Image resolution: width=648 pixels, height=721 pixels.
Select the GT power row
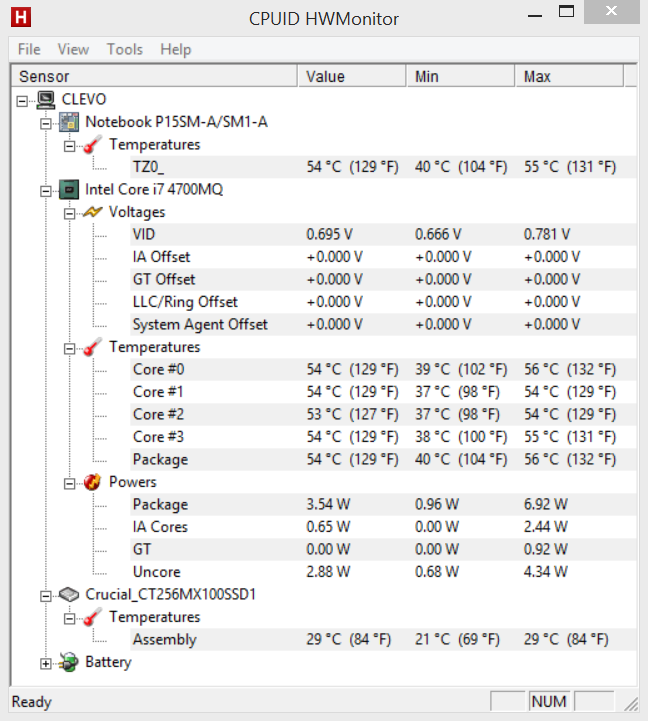pyautogui.click(x=384, y=549)
